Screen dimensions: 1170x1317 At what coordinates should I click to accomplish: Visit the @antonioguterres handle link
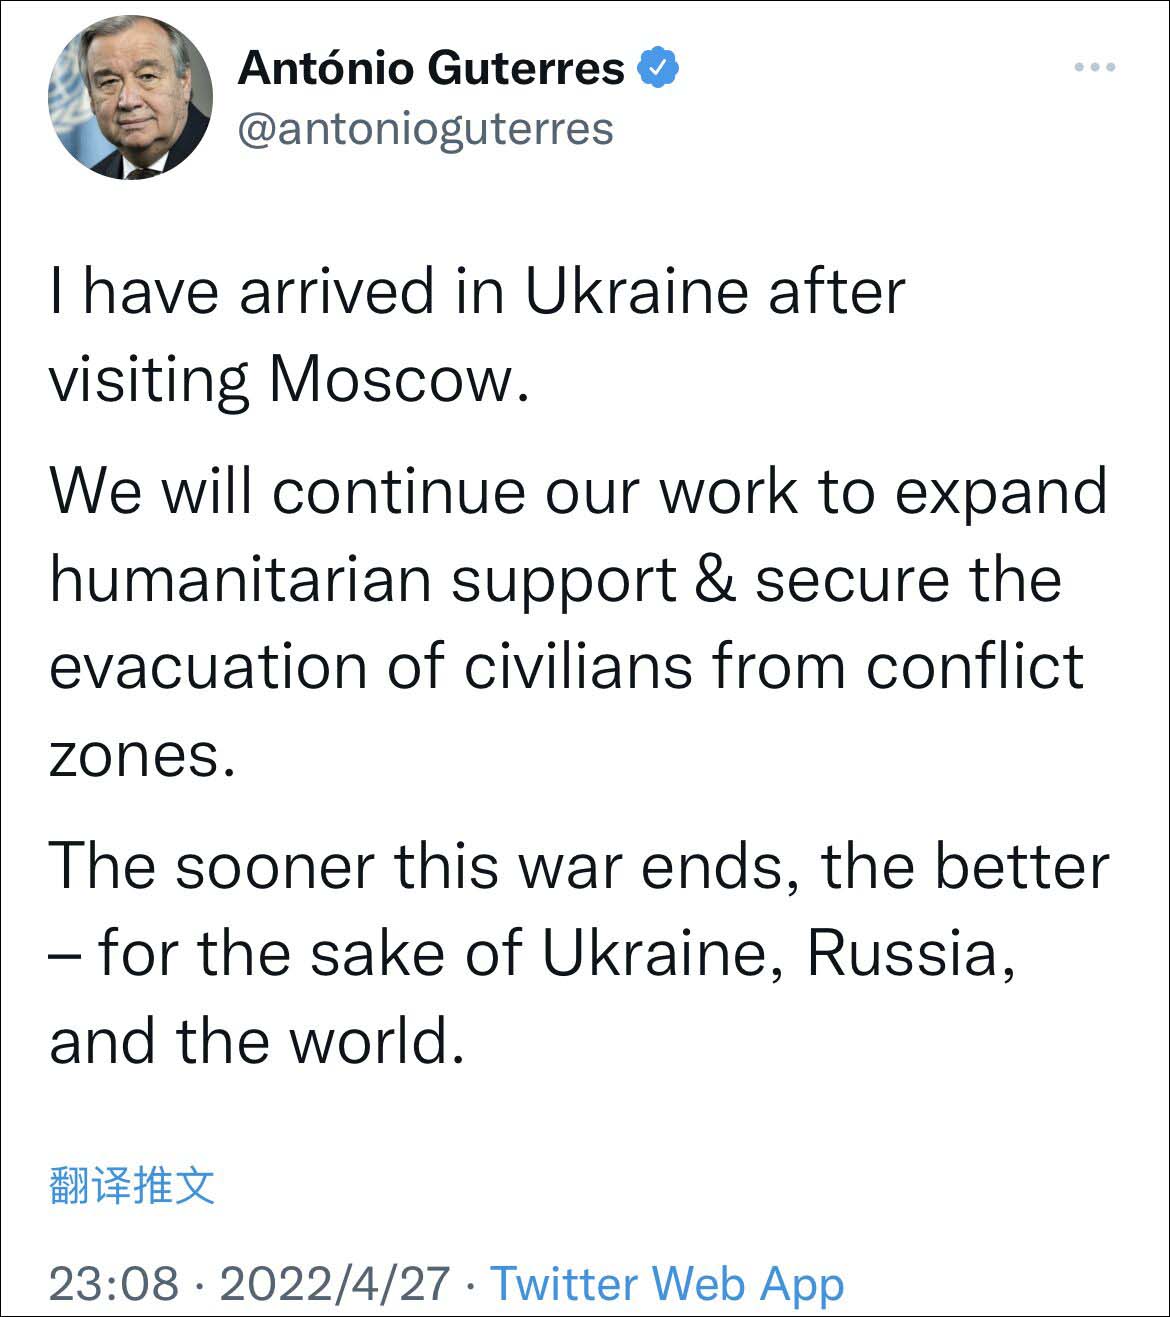pos(425,129)
